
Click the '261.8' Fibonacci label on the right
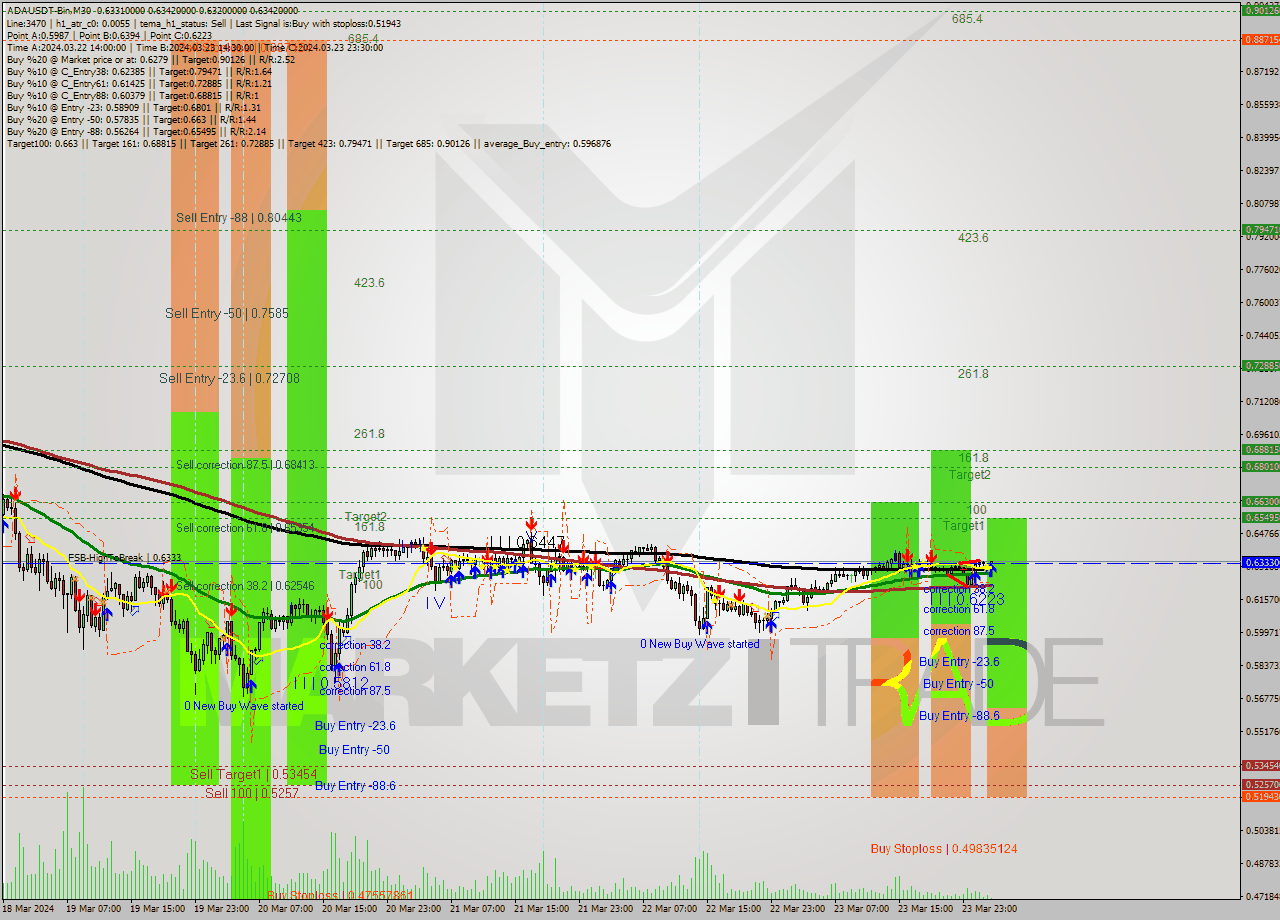tap(973, 374)
